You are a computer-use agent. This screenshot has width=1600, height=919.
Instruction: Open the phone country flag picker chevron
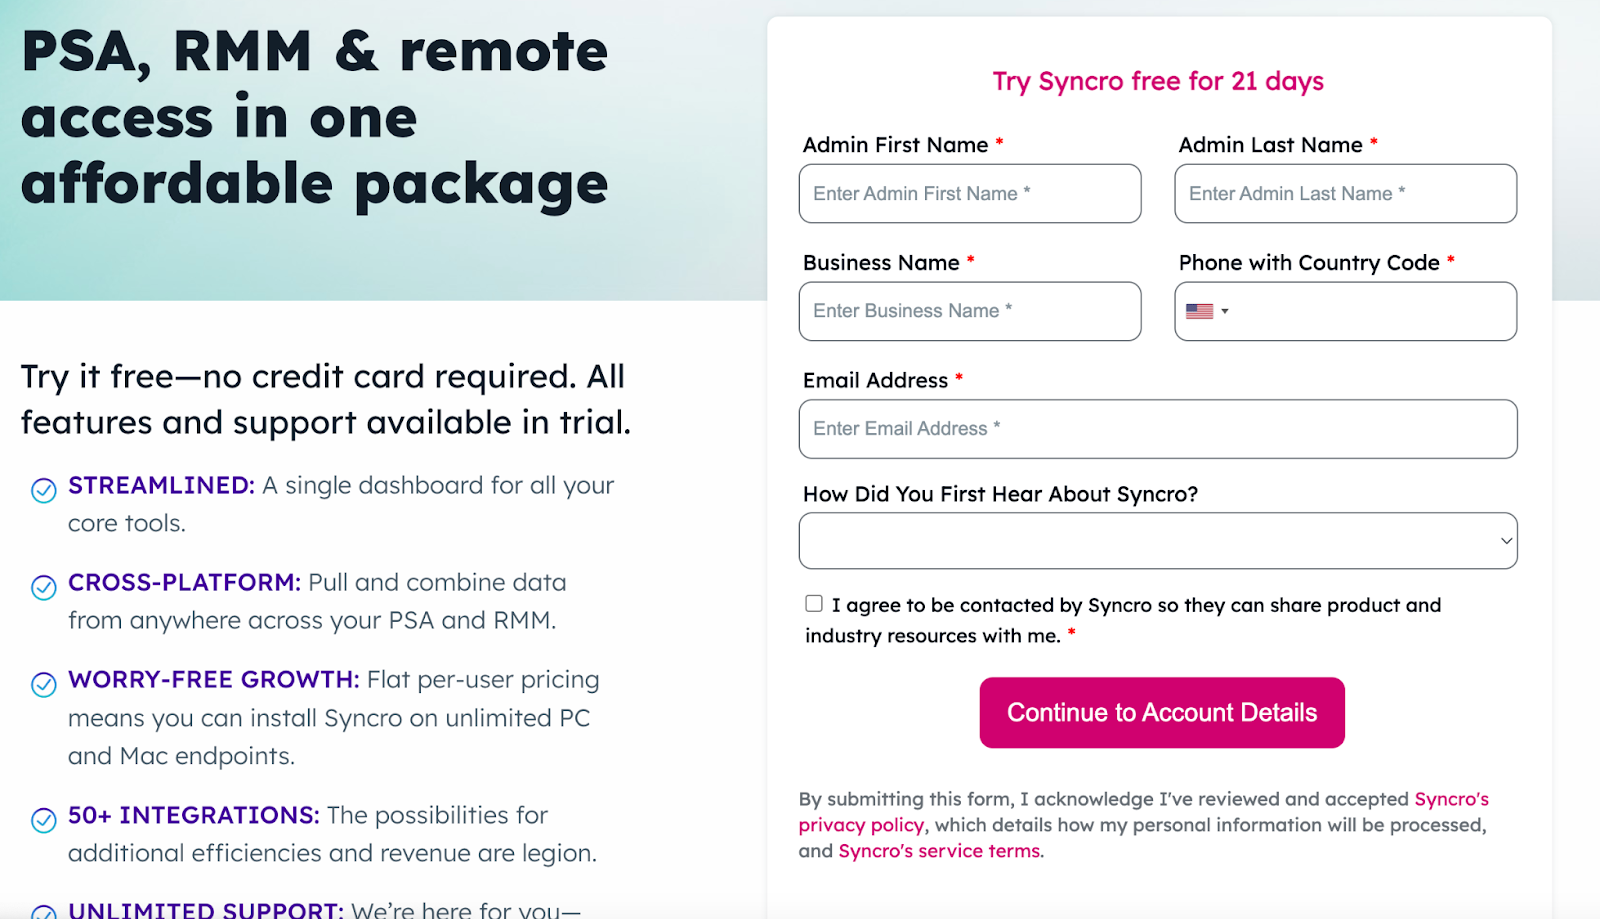(1227, 311)
